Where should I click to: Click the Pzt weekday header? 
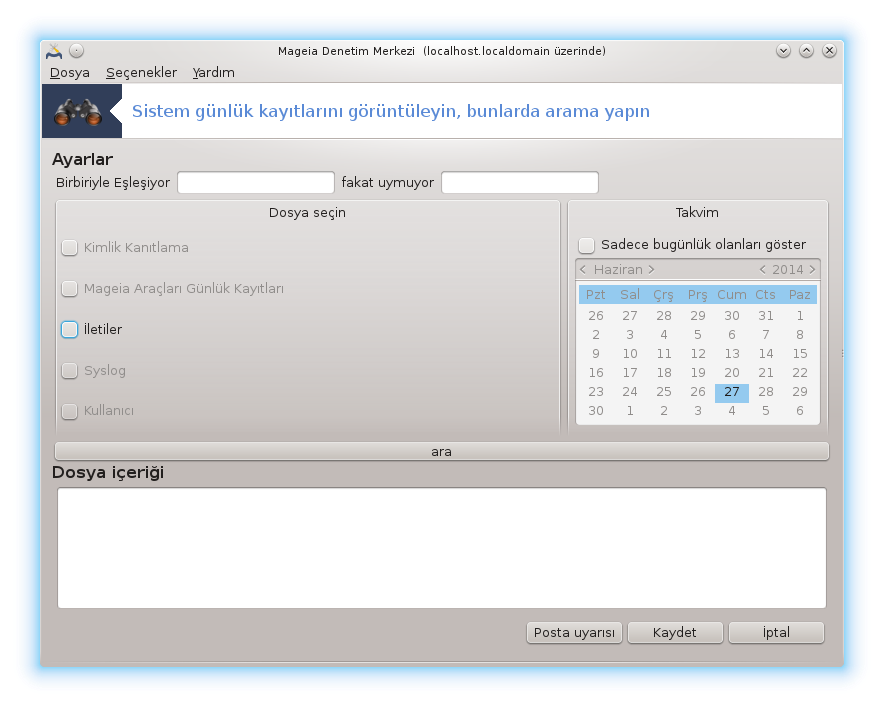click(x=596, y=295)
